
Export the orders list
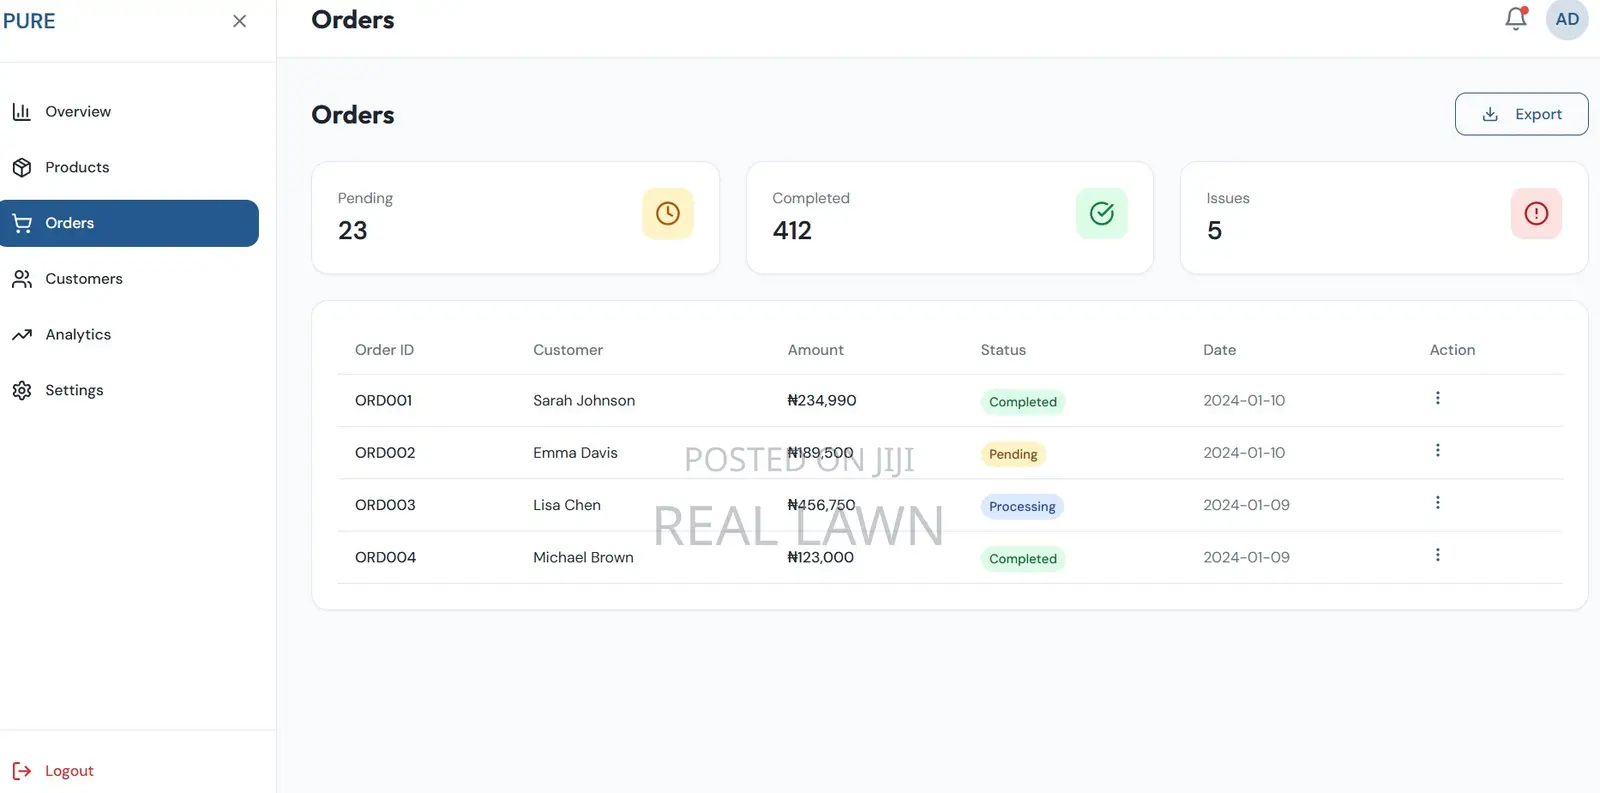pyautogui.click(x=1521, y=114)
